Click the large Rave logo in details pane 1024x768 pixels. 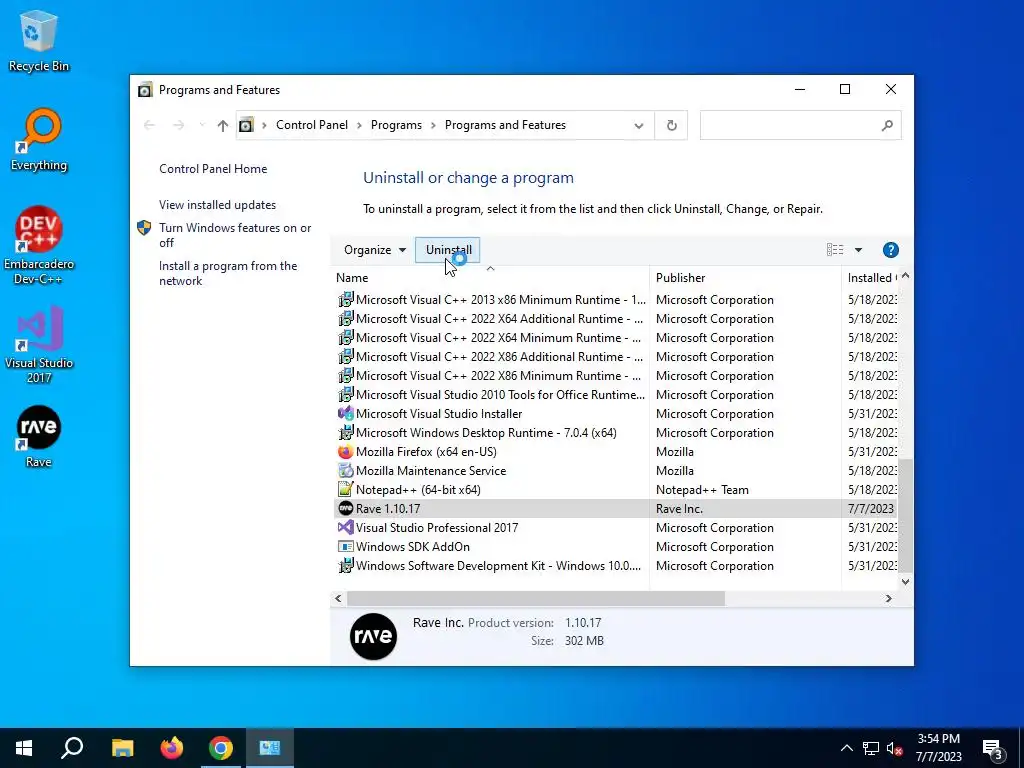pyautogui.click(x=374, y=636)
